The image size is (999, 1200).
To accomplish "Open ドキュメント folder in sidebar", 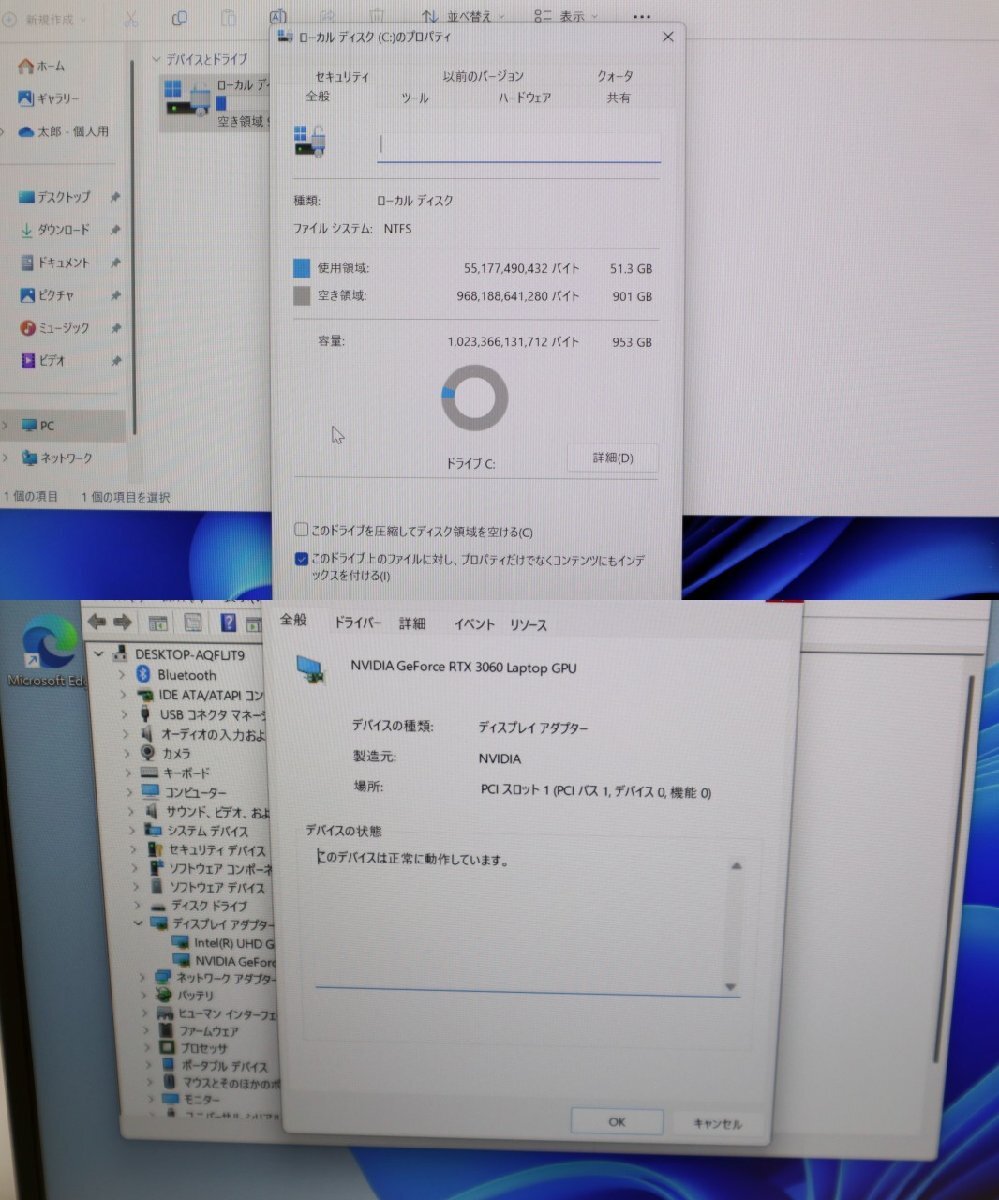I will 55,263.
